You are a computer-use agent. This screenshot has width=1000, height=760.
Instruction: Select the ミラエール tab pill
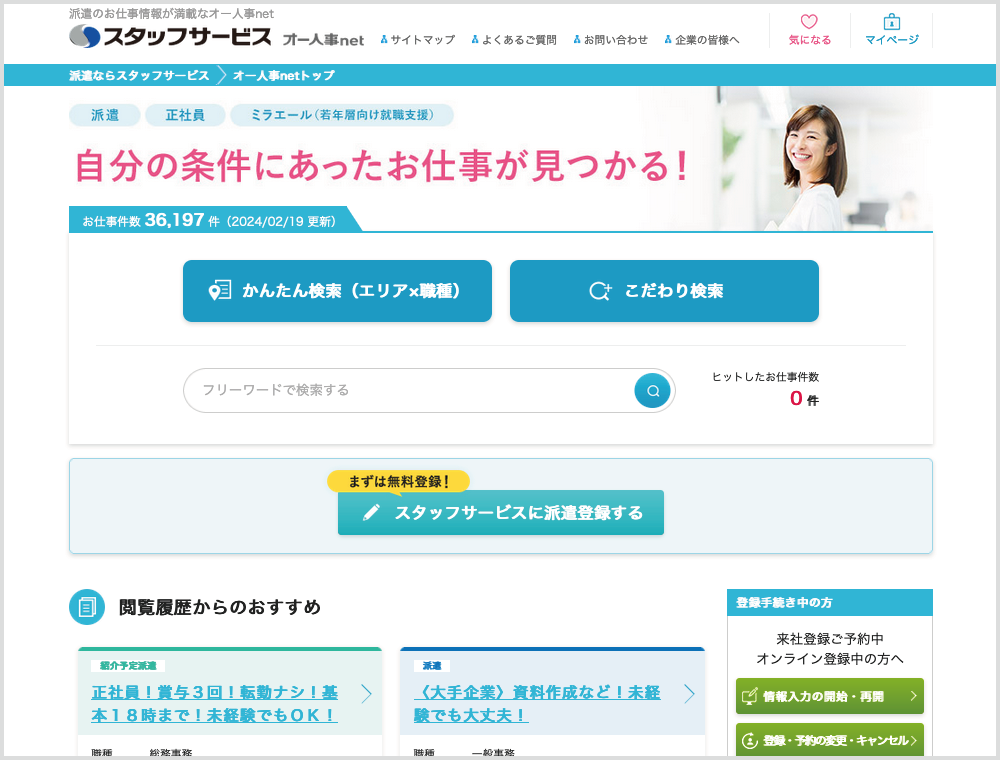(x=342, y=115)
